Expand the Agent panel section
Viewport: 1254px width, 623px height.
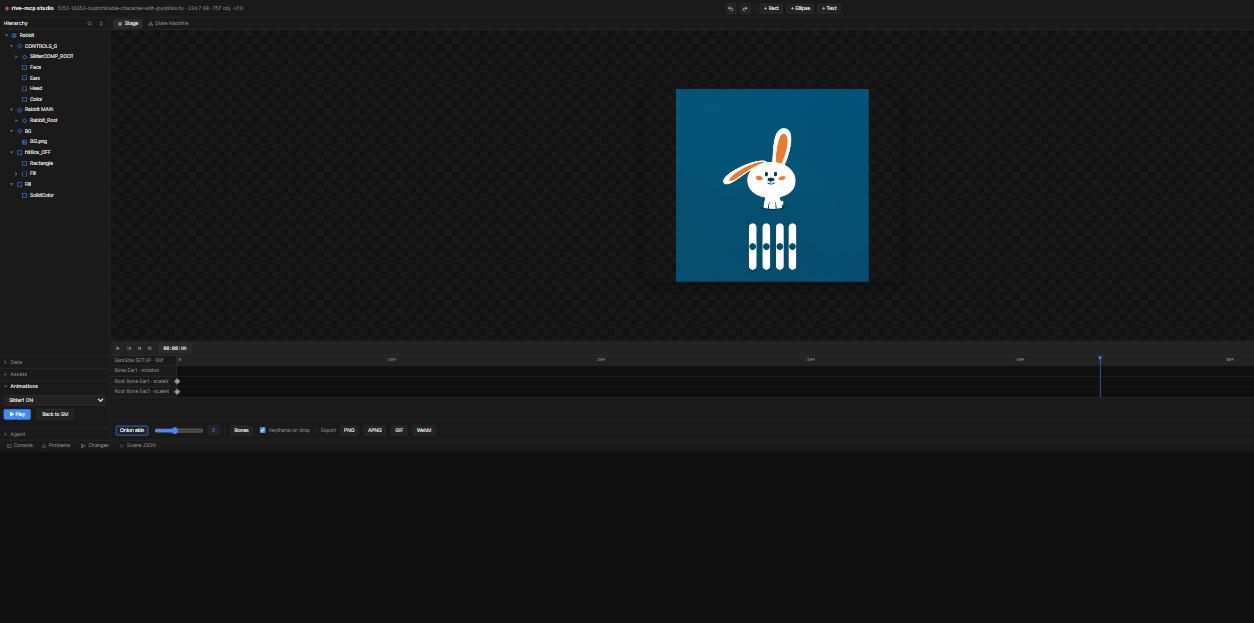tap(54, 434)
